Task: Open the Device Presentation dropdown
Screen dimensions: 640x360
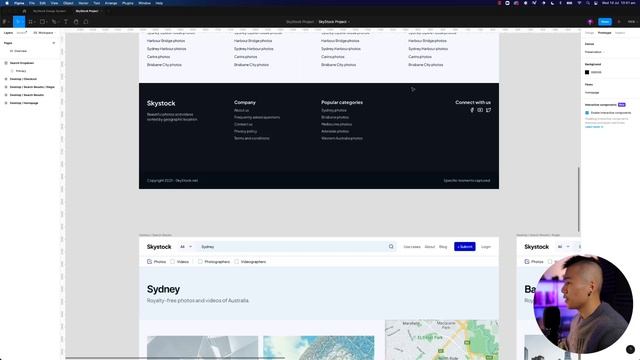Action: [595, 52]
